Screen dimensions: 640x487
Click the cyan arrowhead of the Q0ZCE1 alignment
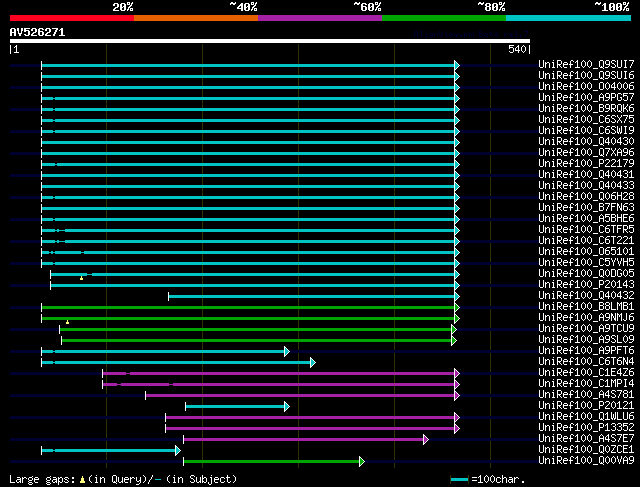[x=178, y=451]
